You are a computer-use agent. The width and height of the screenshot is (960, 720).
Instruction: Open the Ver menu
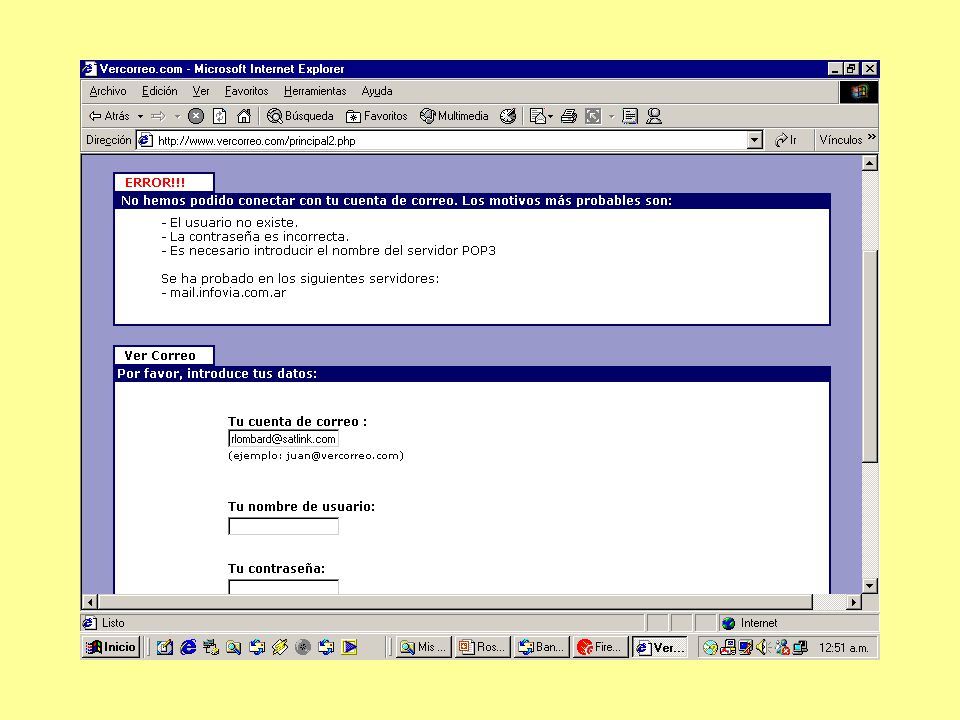tap(201, 91)
